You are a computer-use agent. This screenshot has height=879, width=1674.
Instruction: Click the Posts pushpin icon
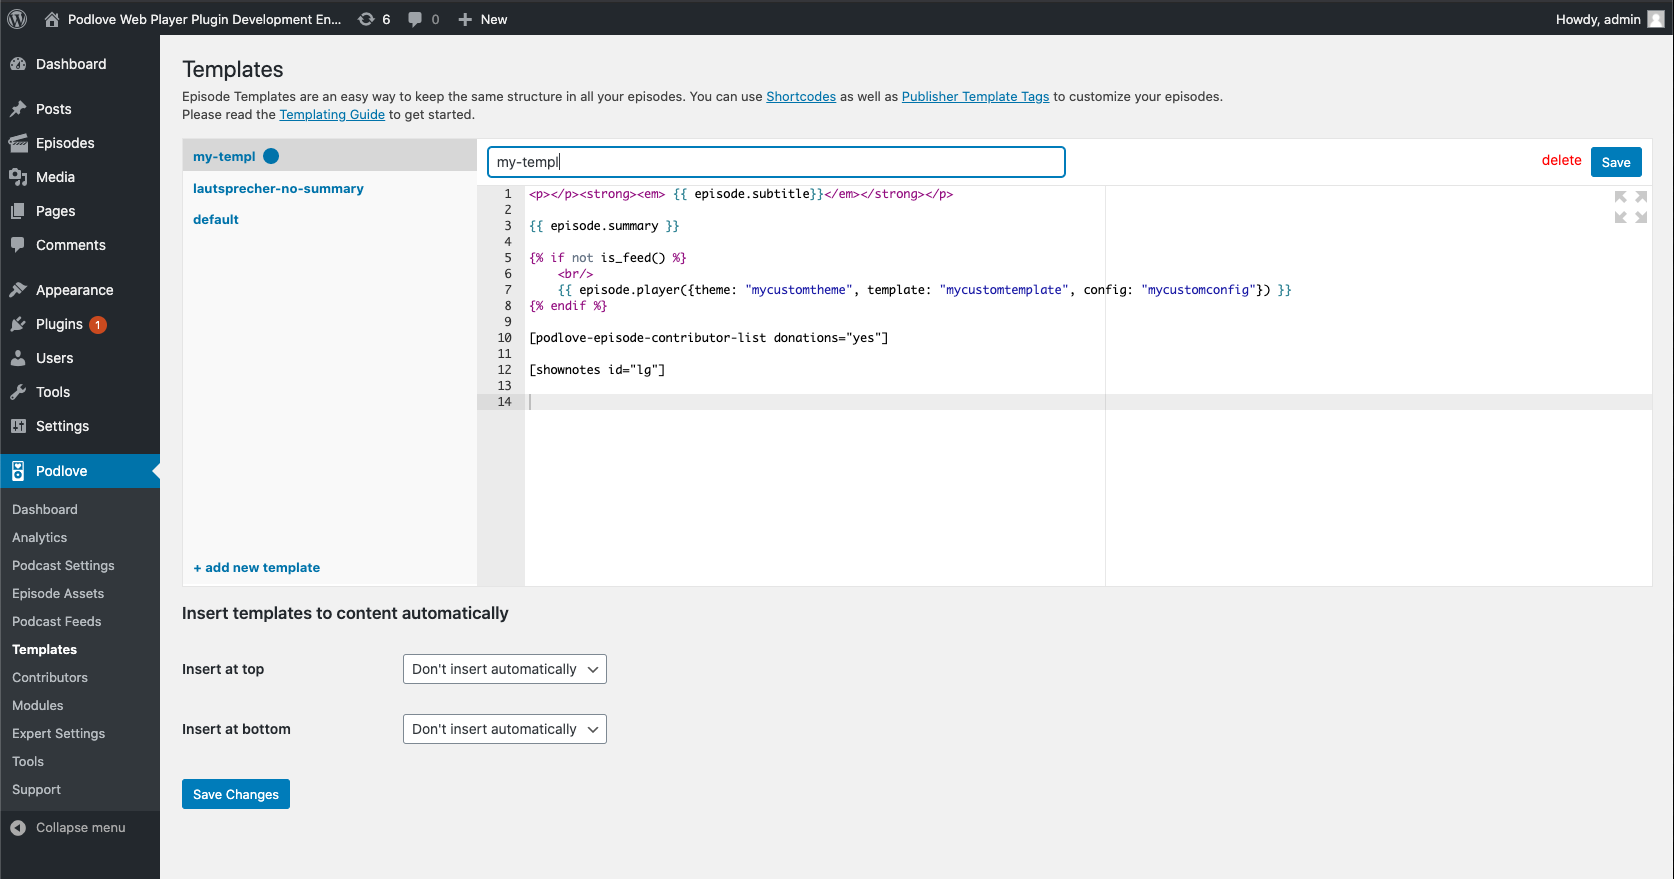point(18,109)
